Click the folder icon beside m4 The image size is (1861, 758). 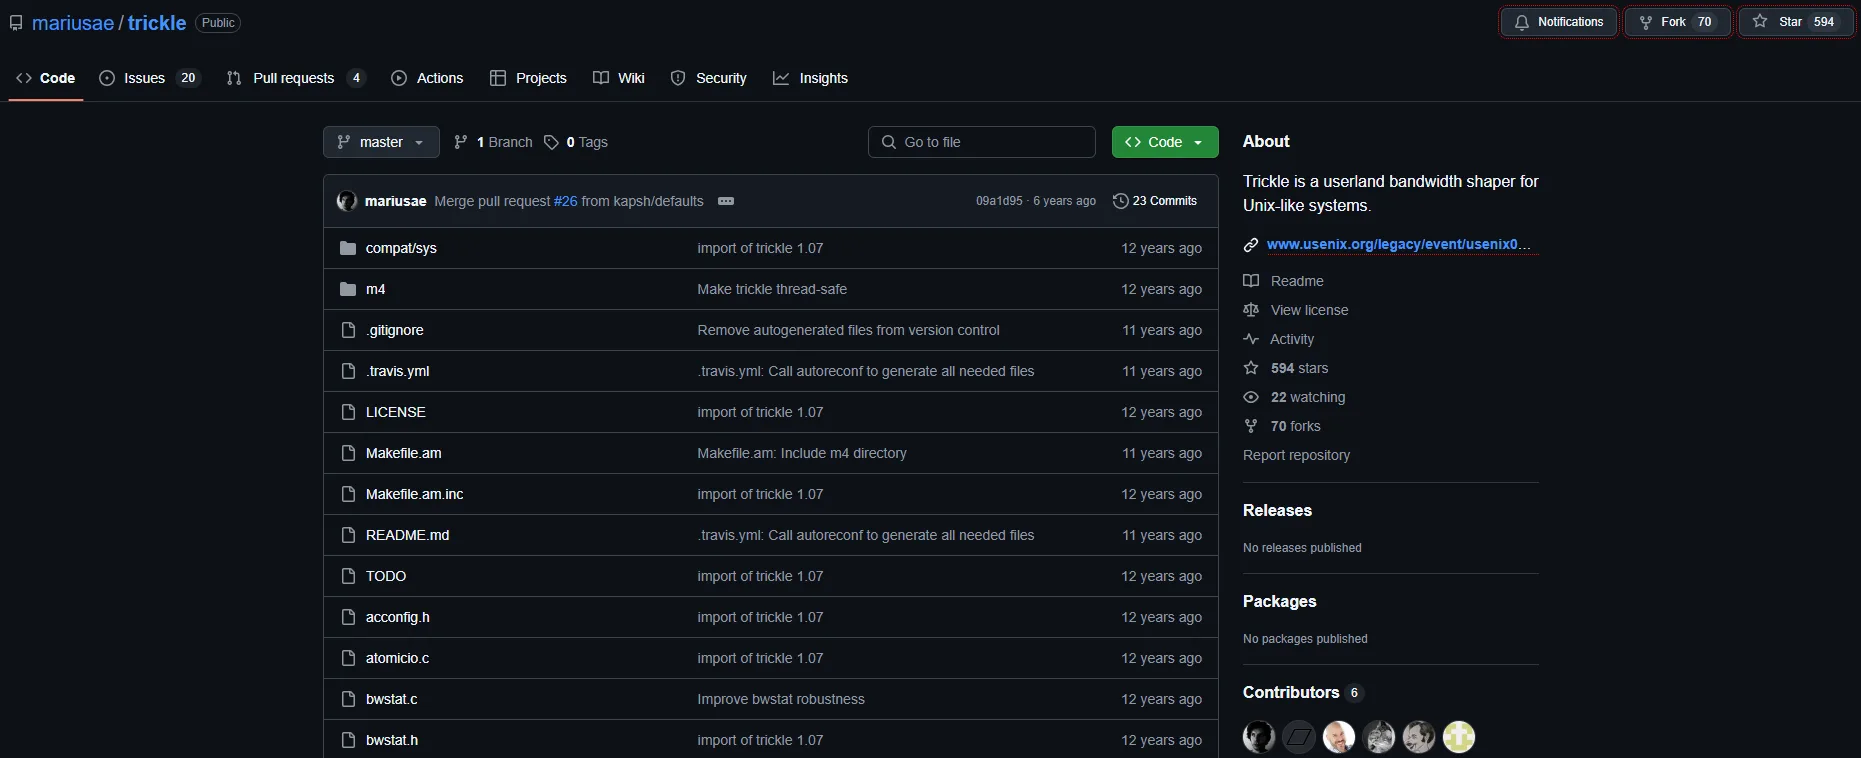pos(348,289)
